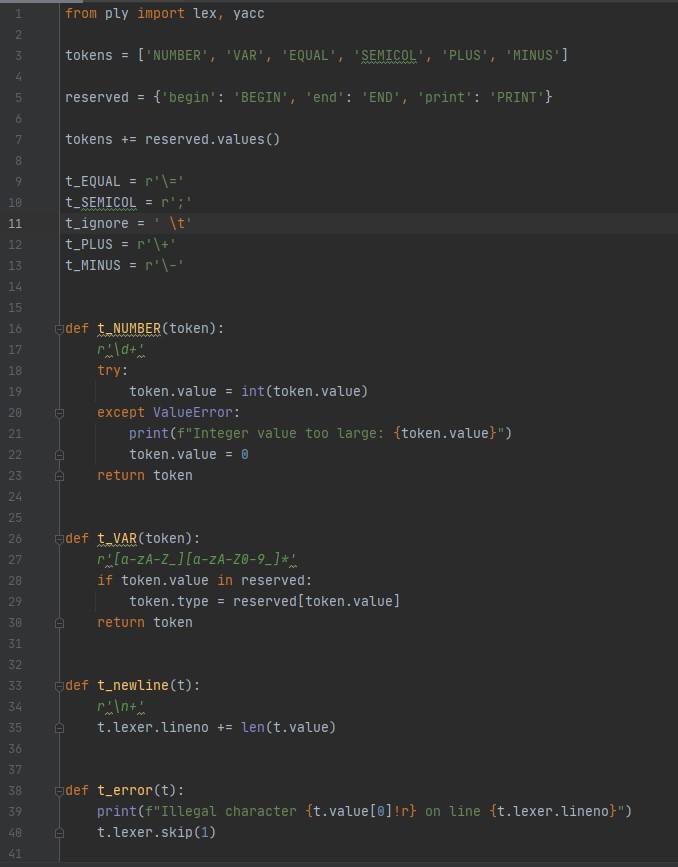Click the underlined 'SEMICOL' string in tokens list
This screenshot has height=867, width=678.
pyautogui.click(x=388, y=55)
